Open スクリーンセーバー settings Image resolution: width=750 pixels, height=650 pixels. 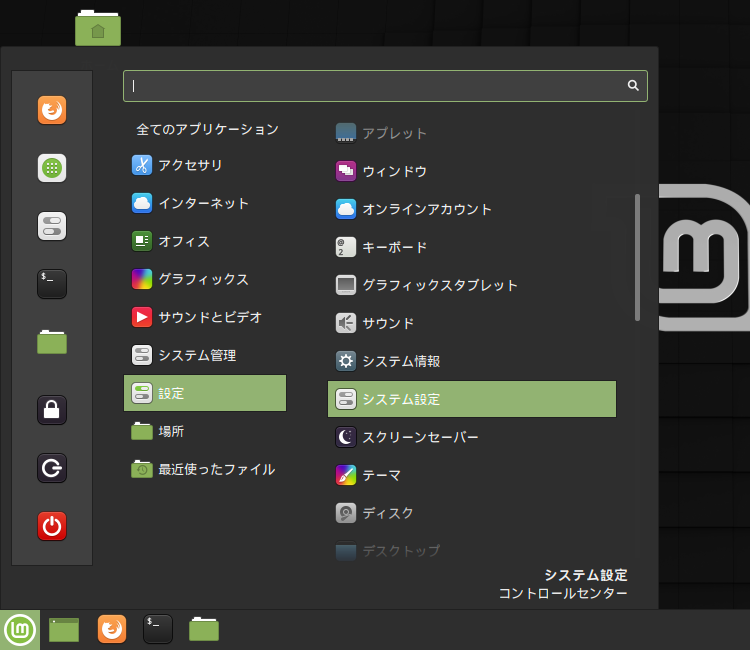click(x=472, y=437)
